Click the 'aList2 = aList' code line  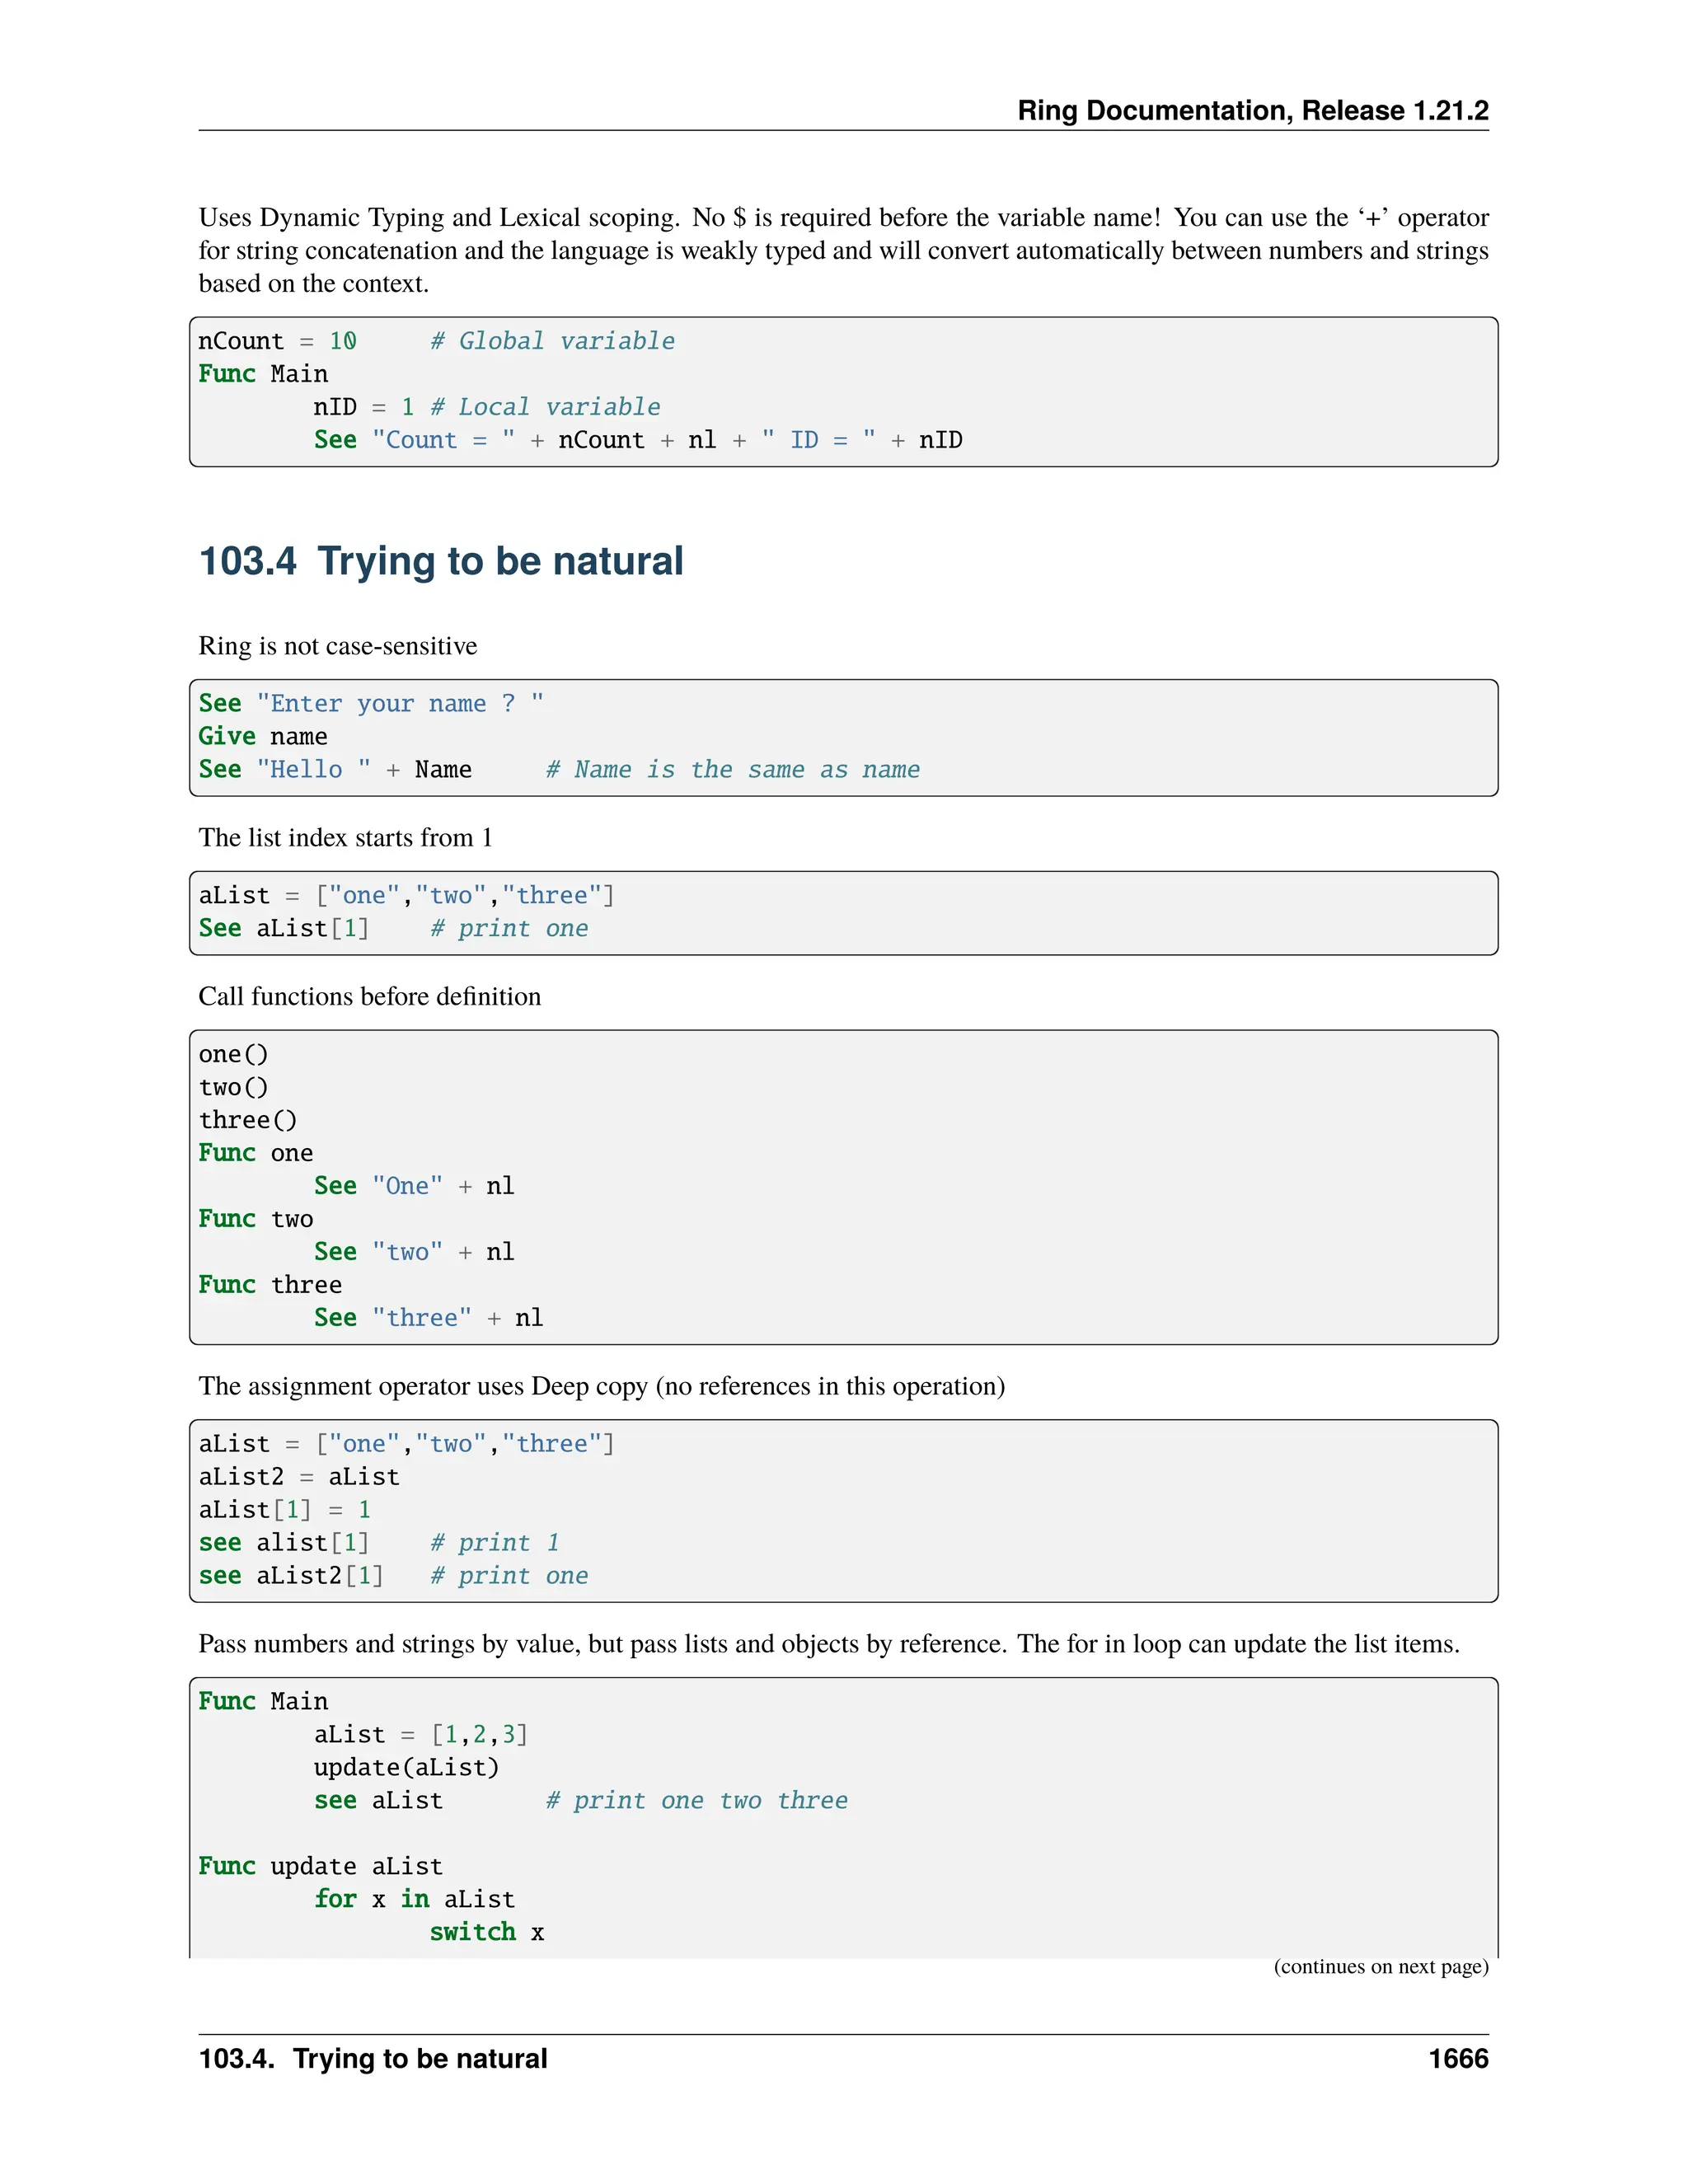coord(299,1477)
